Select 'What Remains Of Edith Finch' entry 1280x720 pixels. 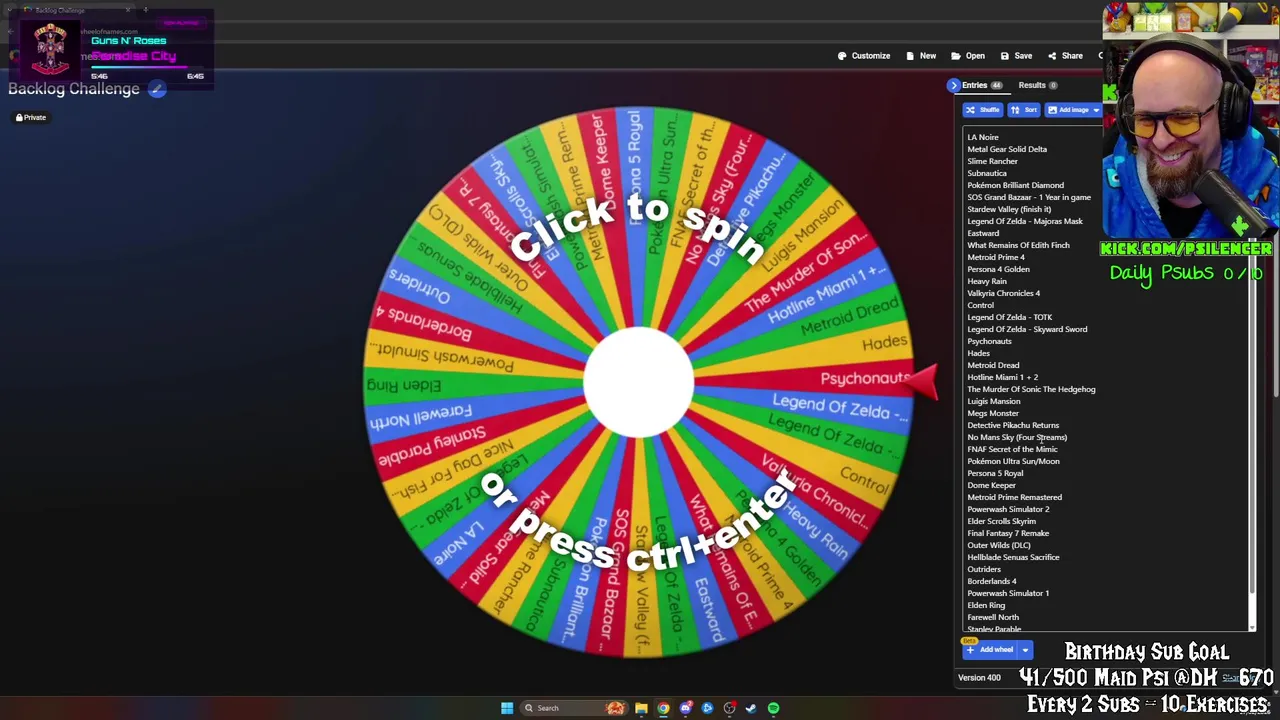point(1018,245)
